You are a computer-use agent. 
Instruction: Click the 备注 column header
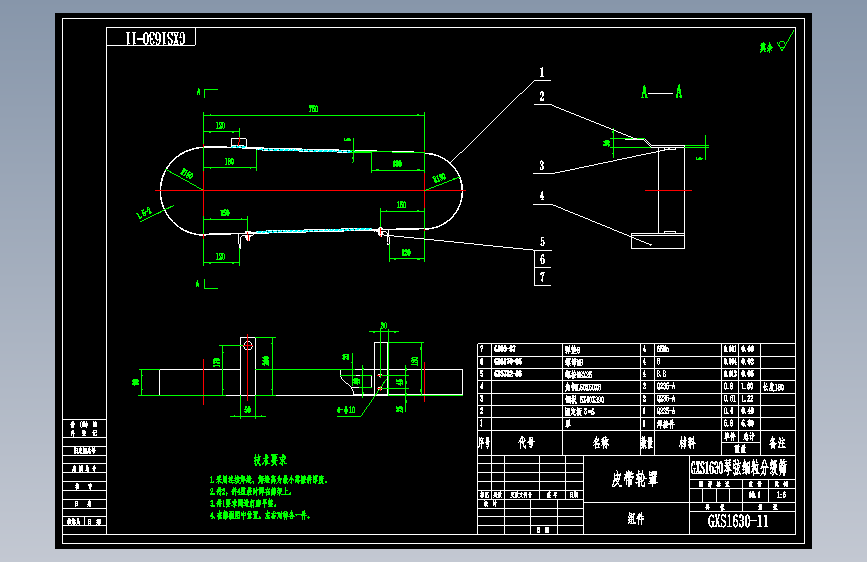coord(777,443)
